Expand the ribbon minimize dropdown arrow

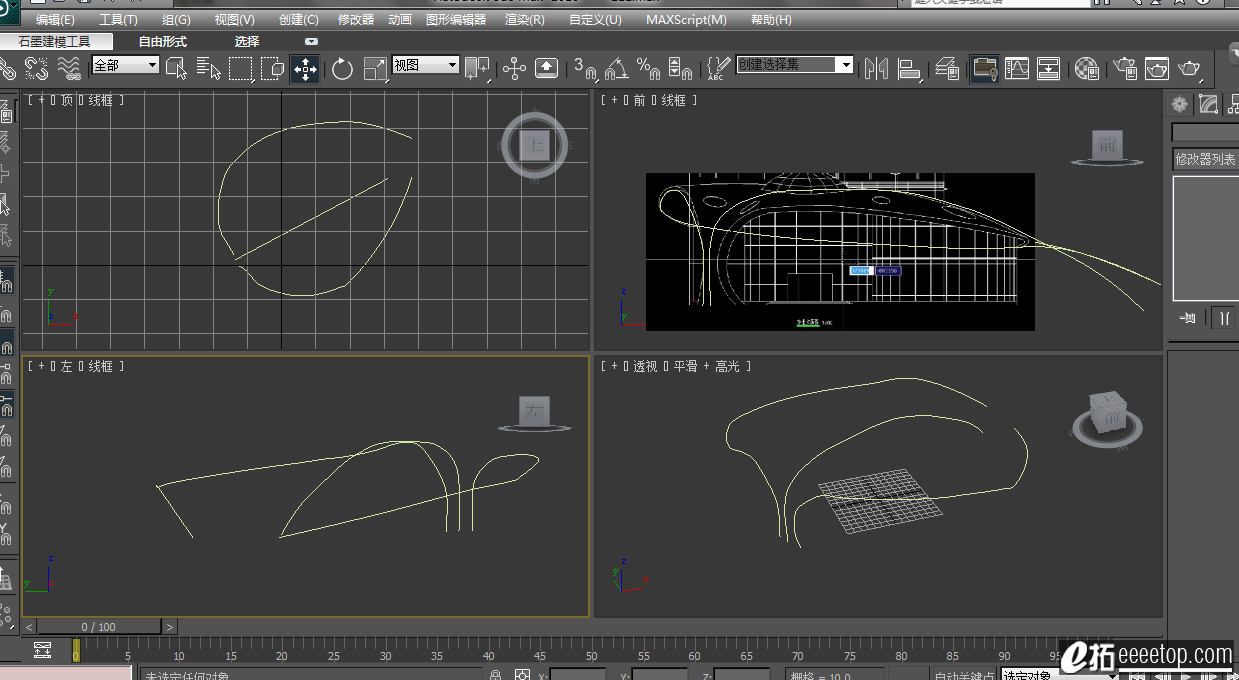point(311,42)
